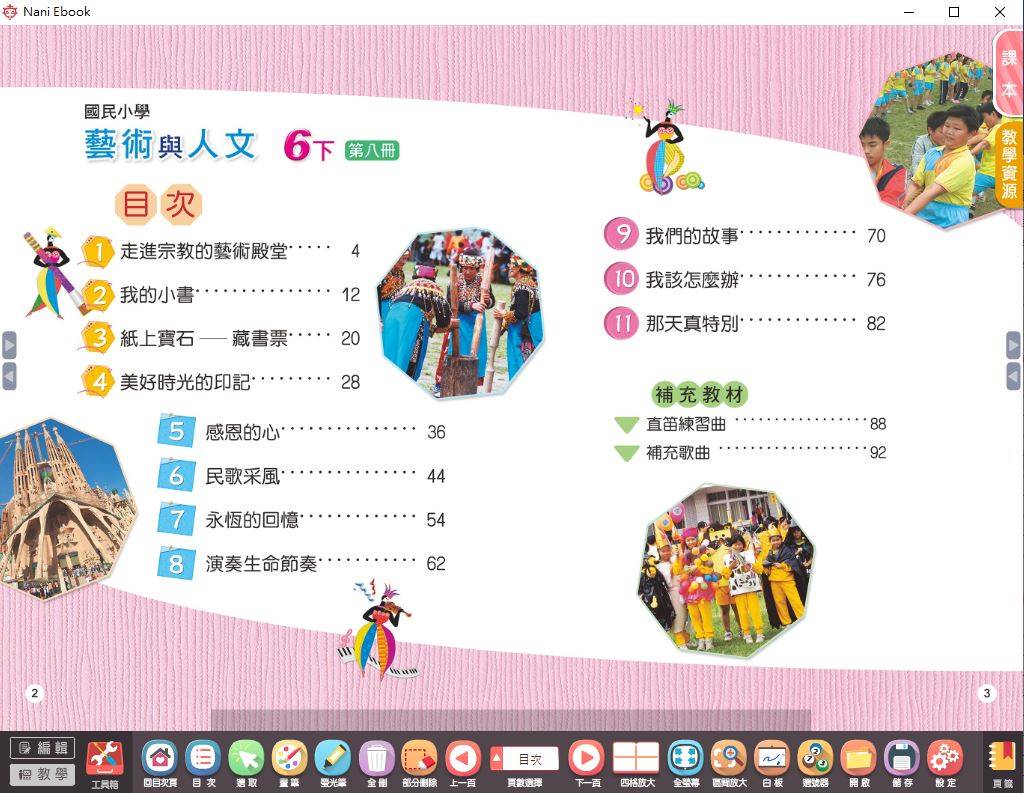Open the 課本 side tab

(x=1009, y=72)
